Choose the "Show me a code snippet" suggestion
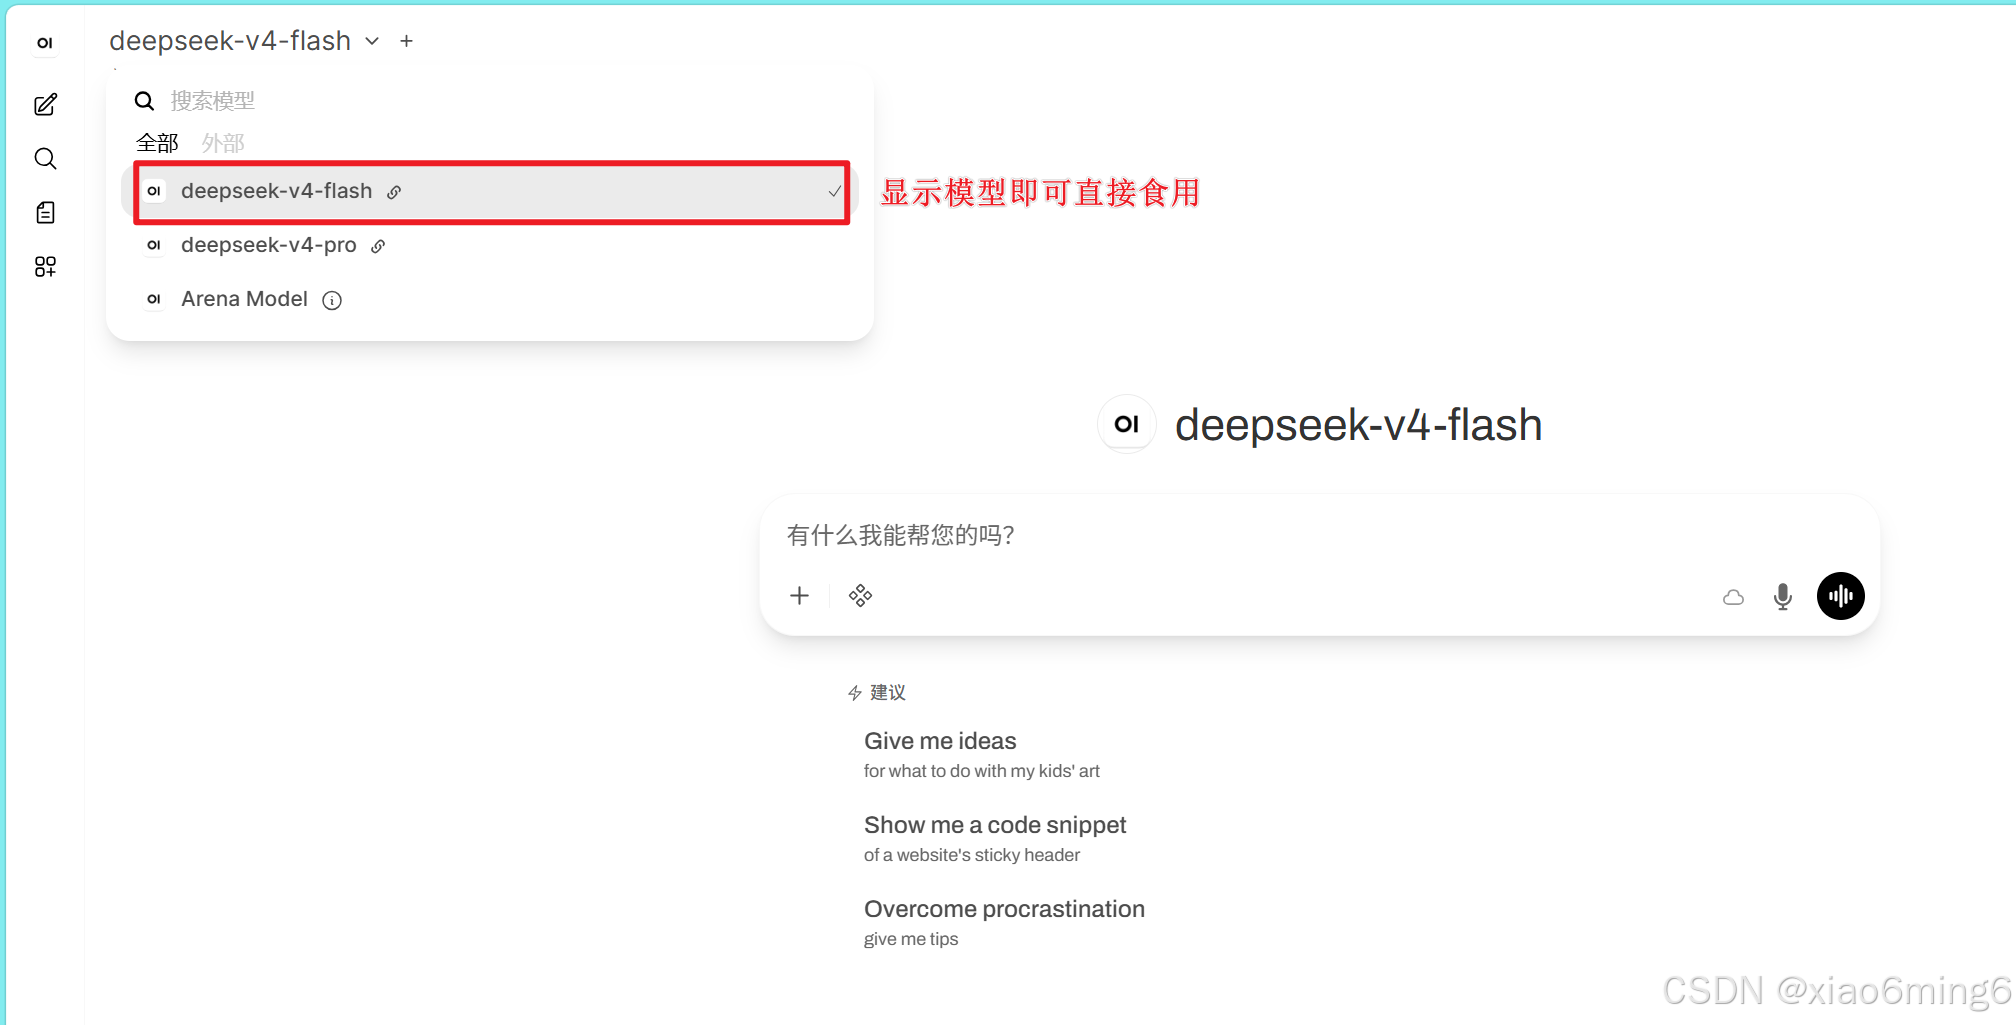This screenshot has height=1025, width=2016. click(x=995, y=838)
